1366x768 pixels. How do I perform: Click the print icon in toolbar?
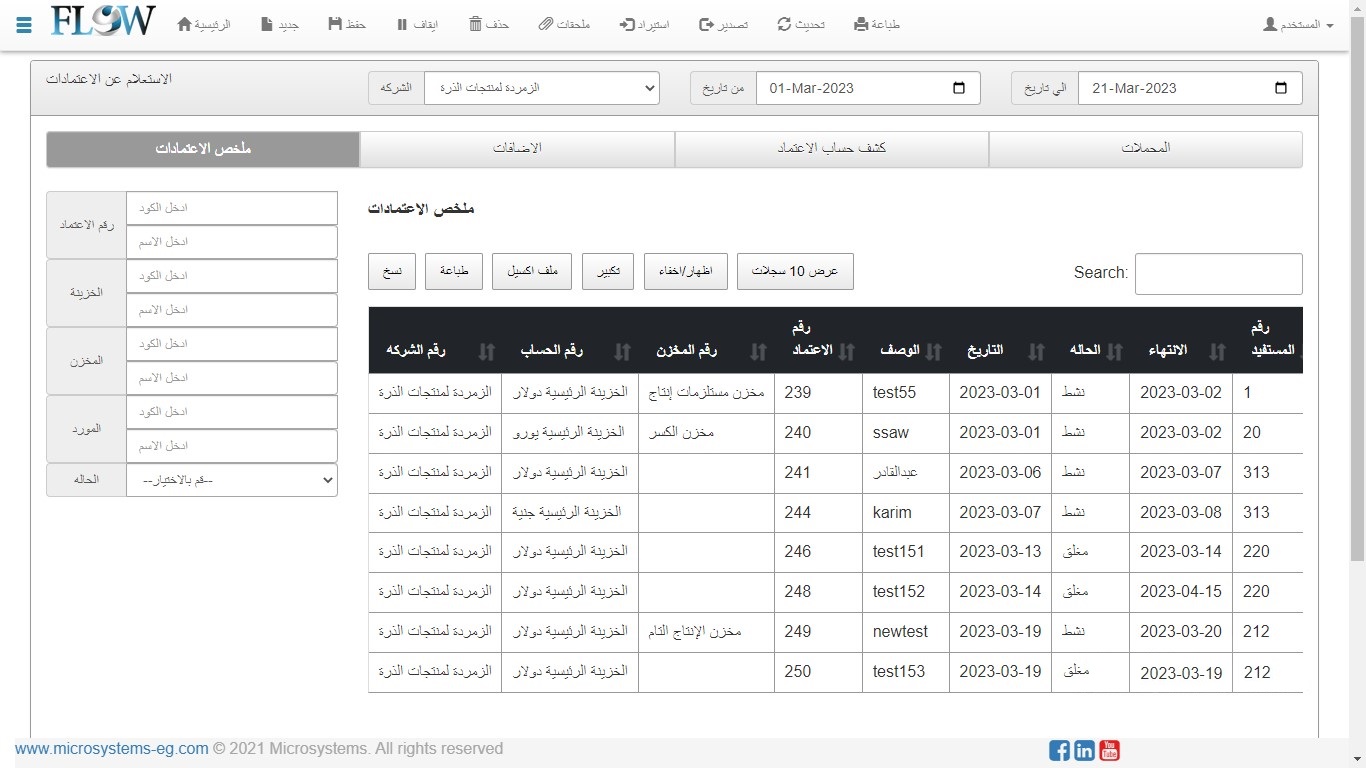click(861, 24)
